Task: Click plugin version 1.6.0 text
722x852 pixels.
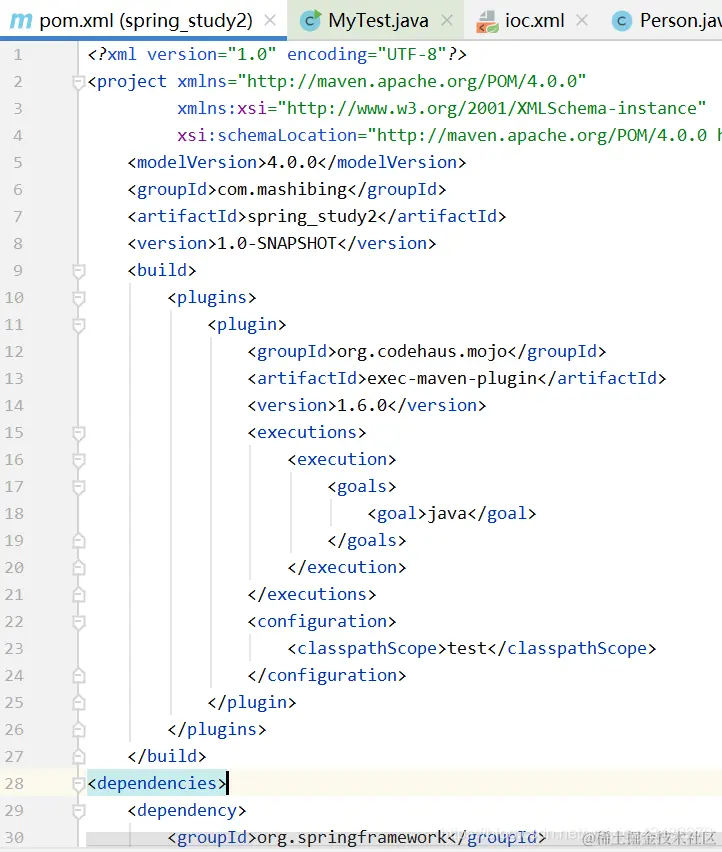Action: pos(367,405)
